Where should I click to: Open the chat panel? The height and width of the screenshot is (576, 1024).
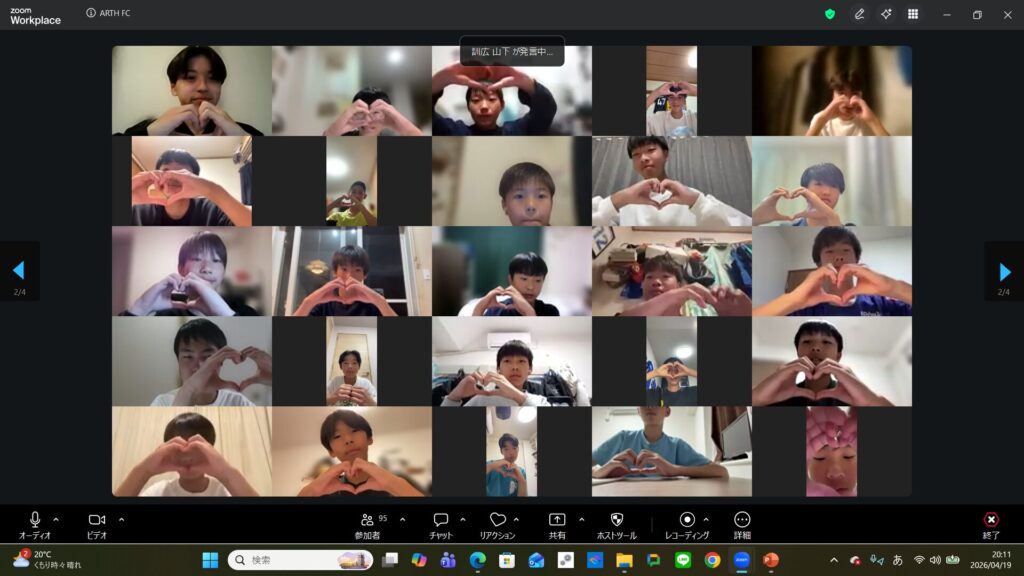[x=441, y=521]
